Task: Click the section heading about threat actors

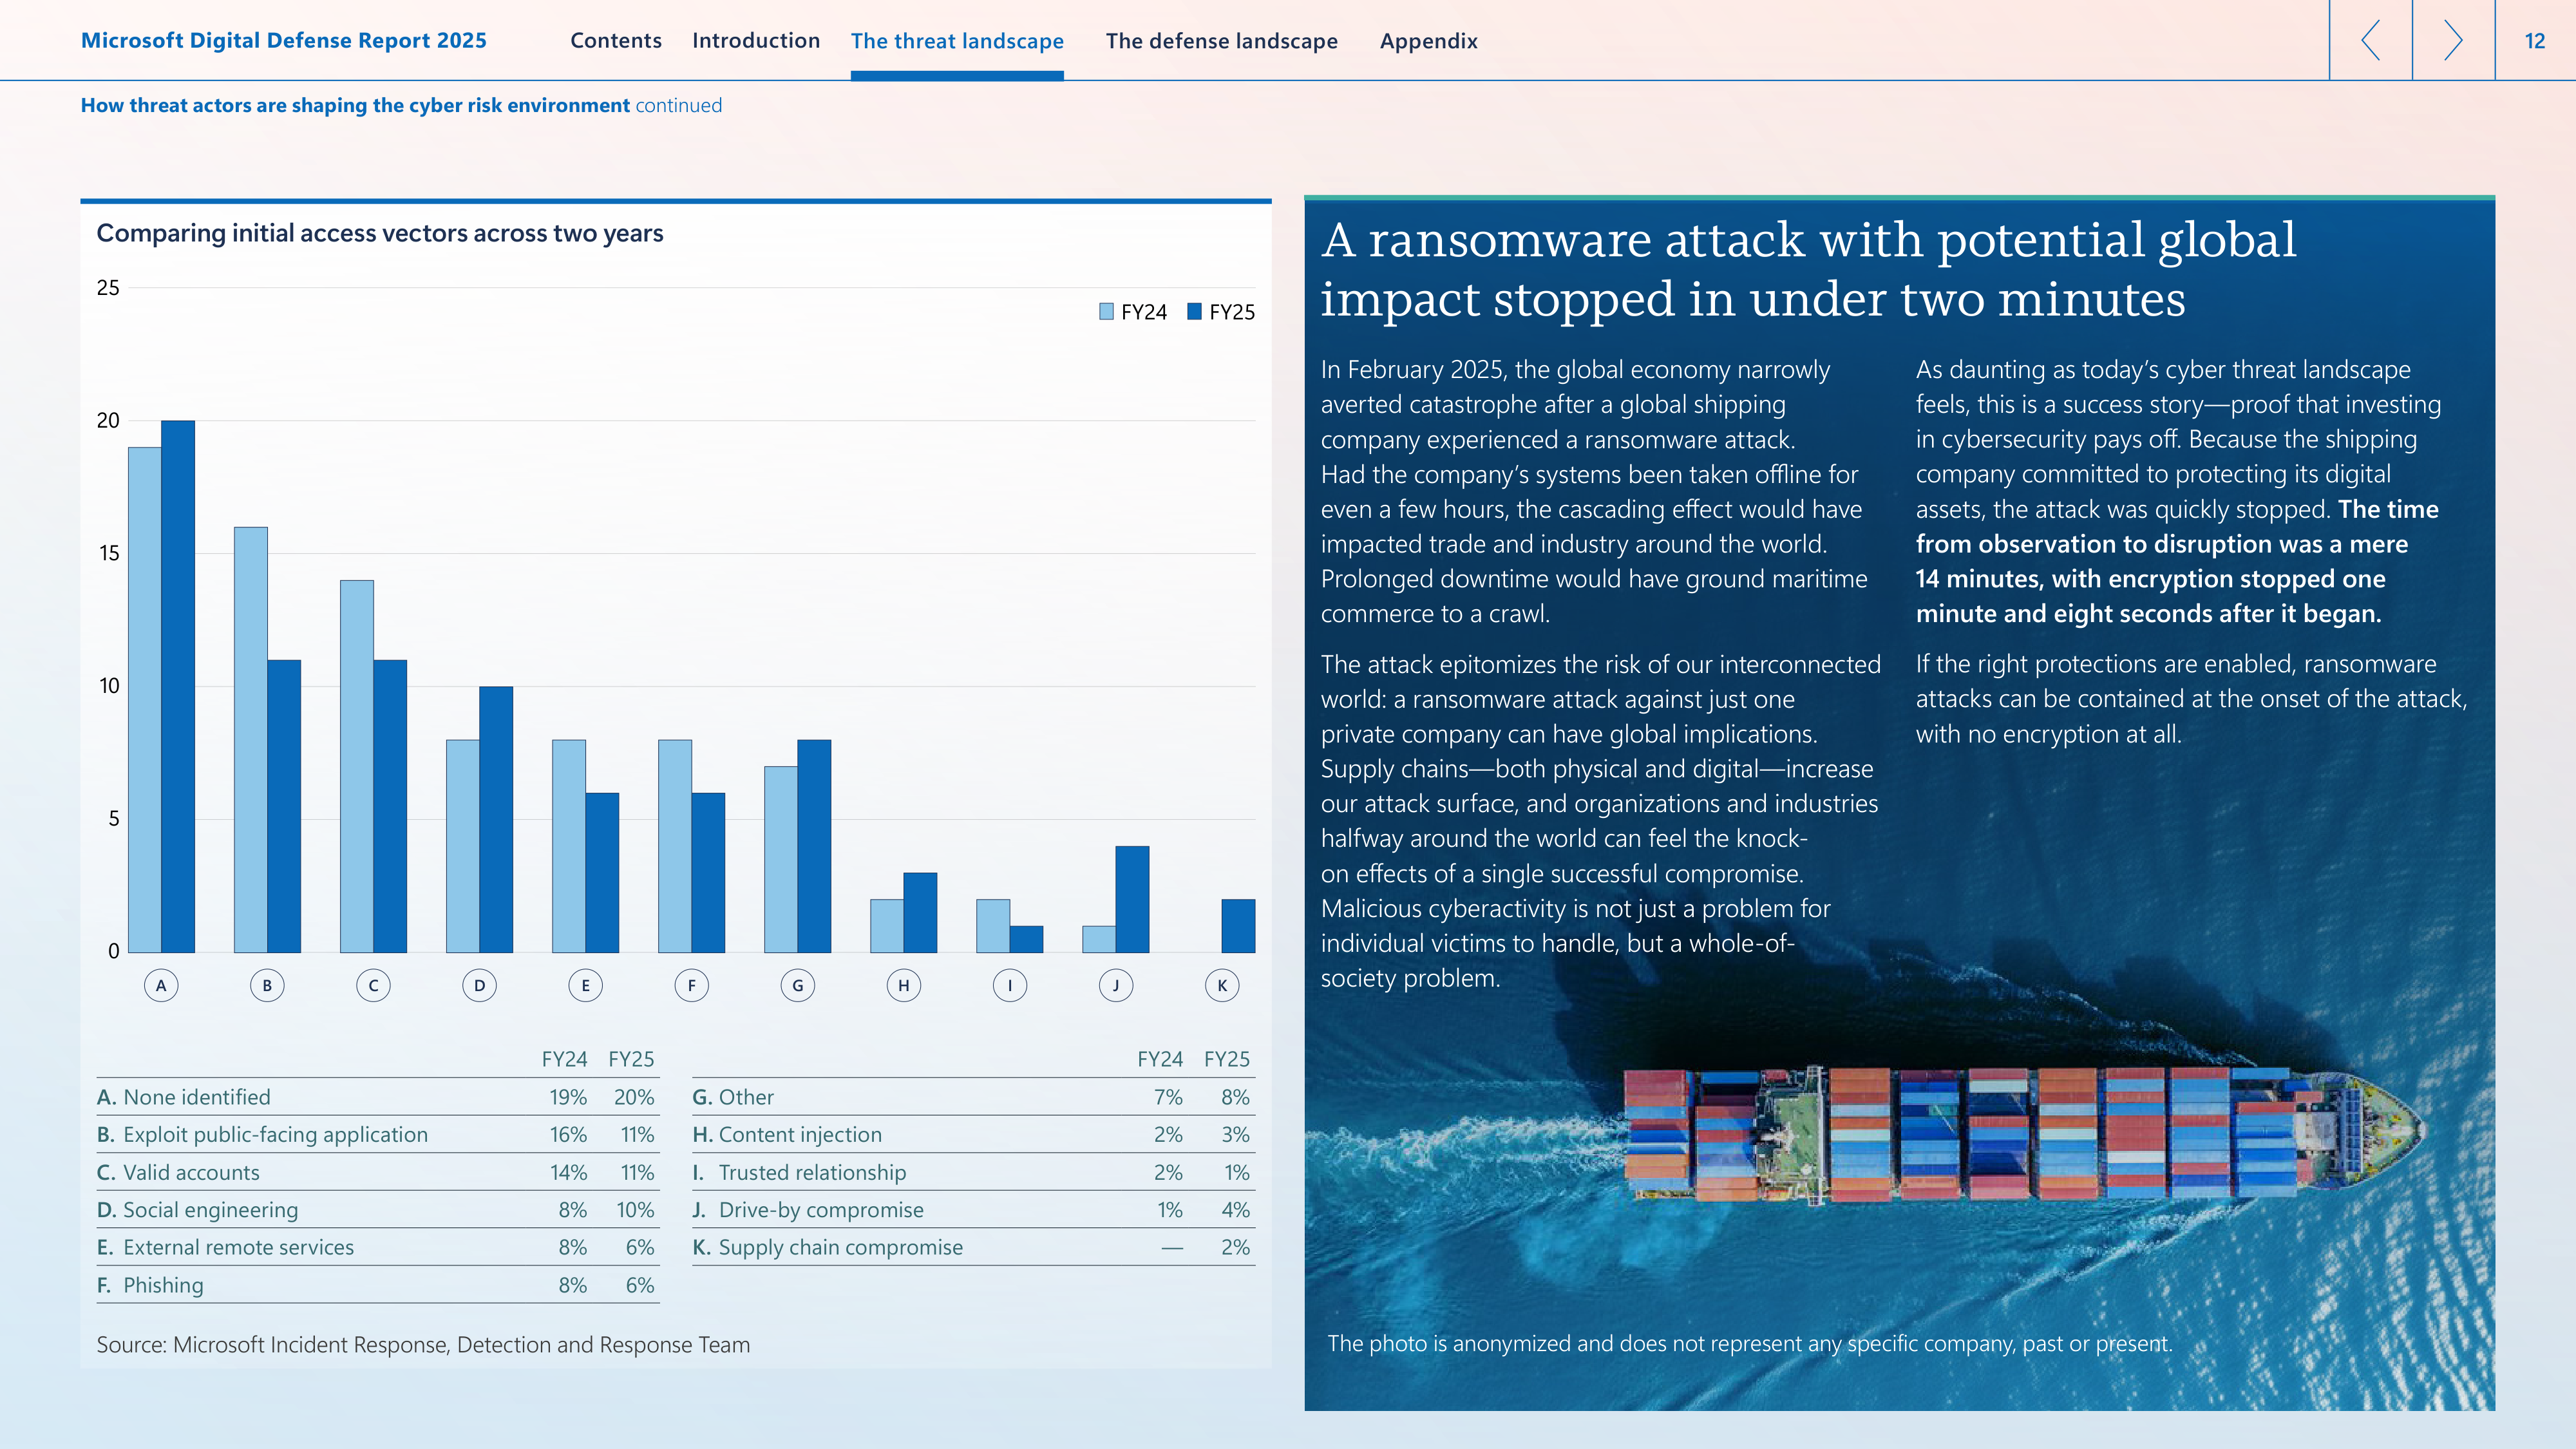Action: tap(401, 105)
